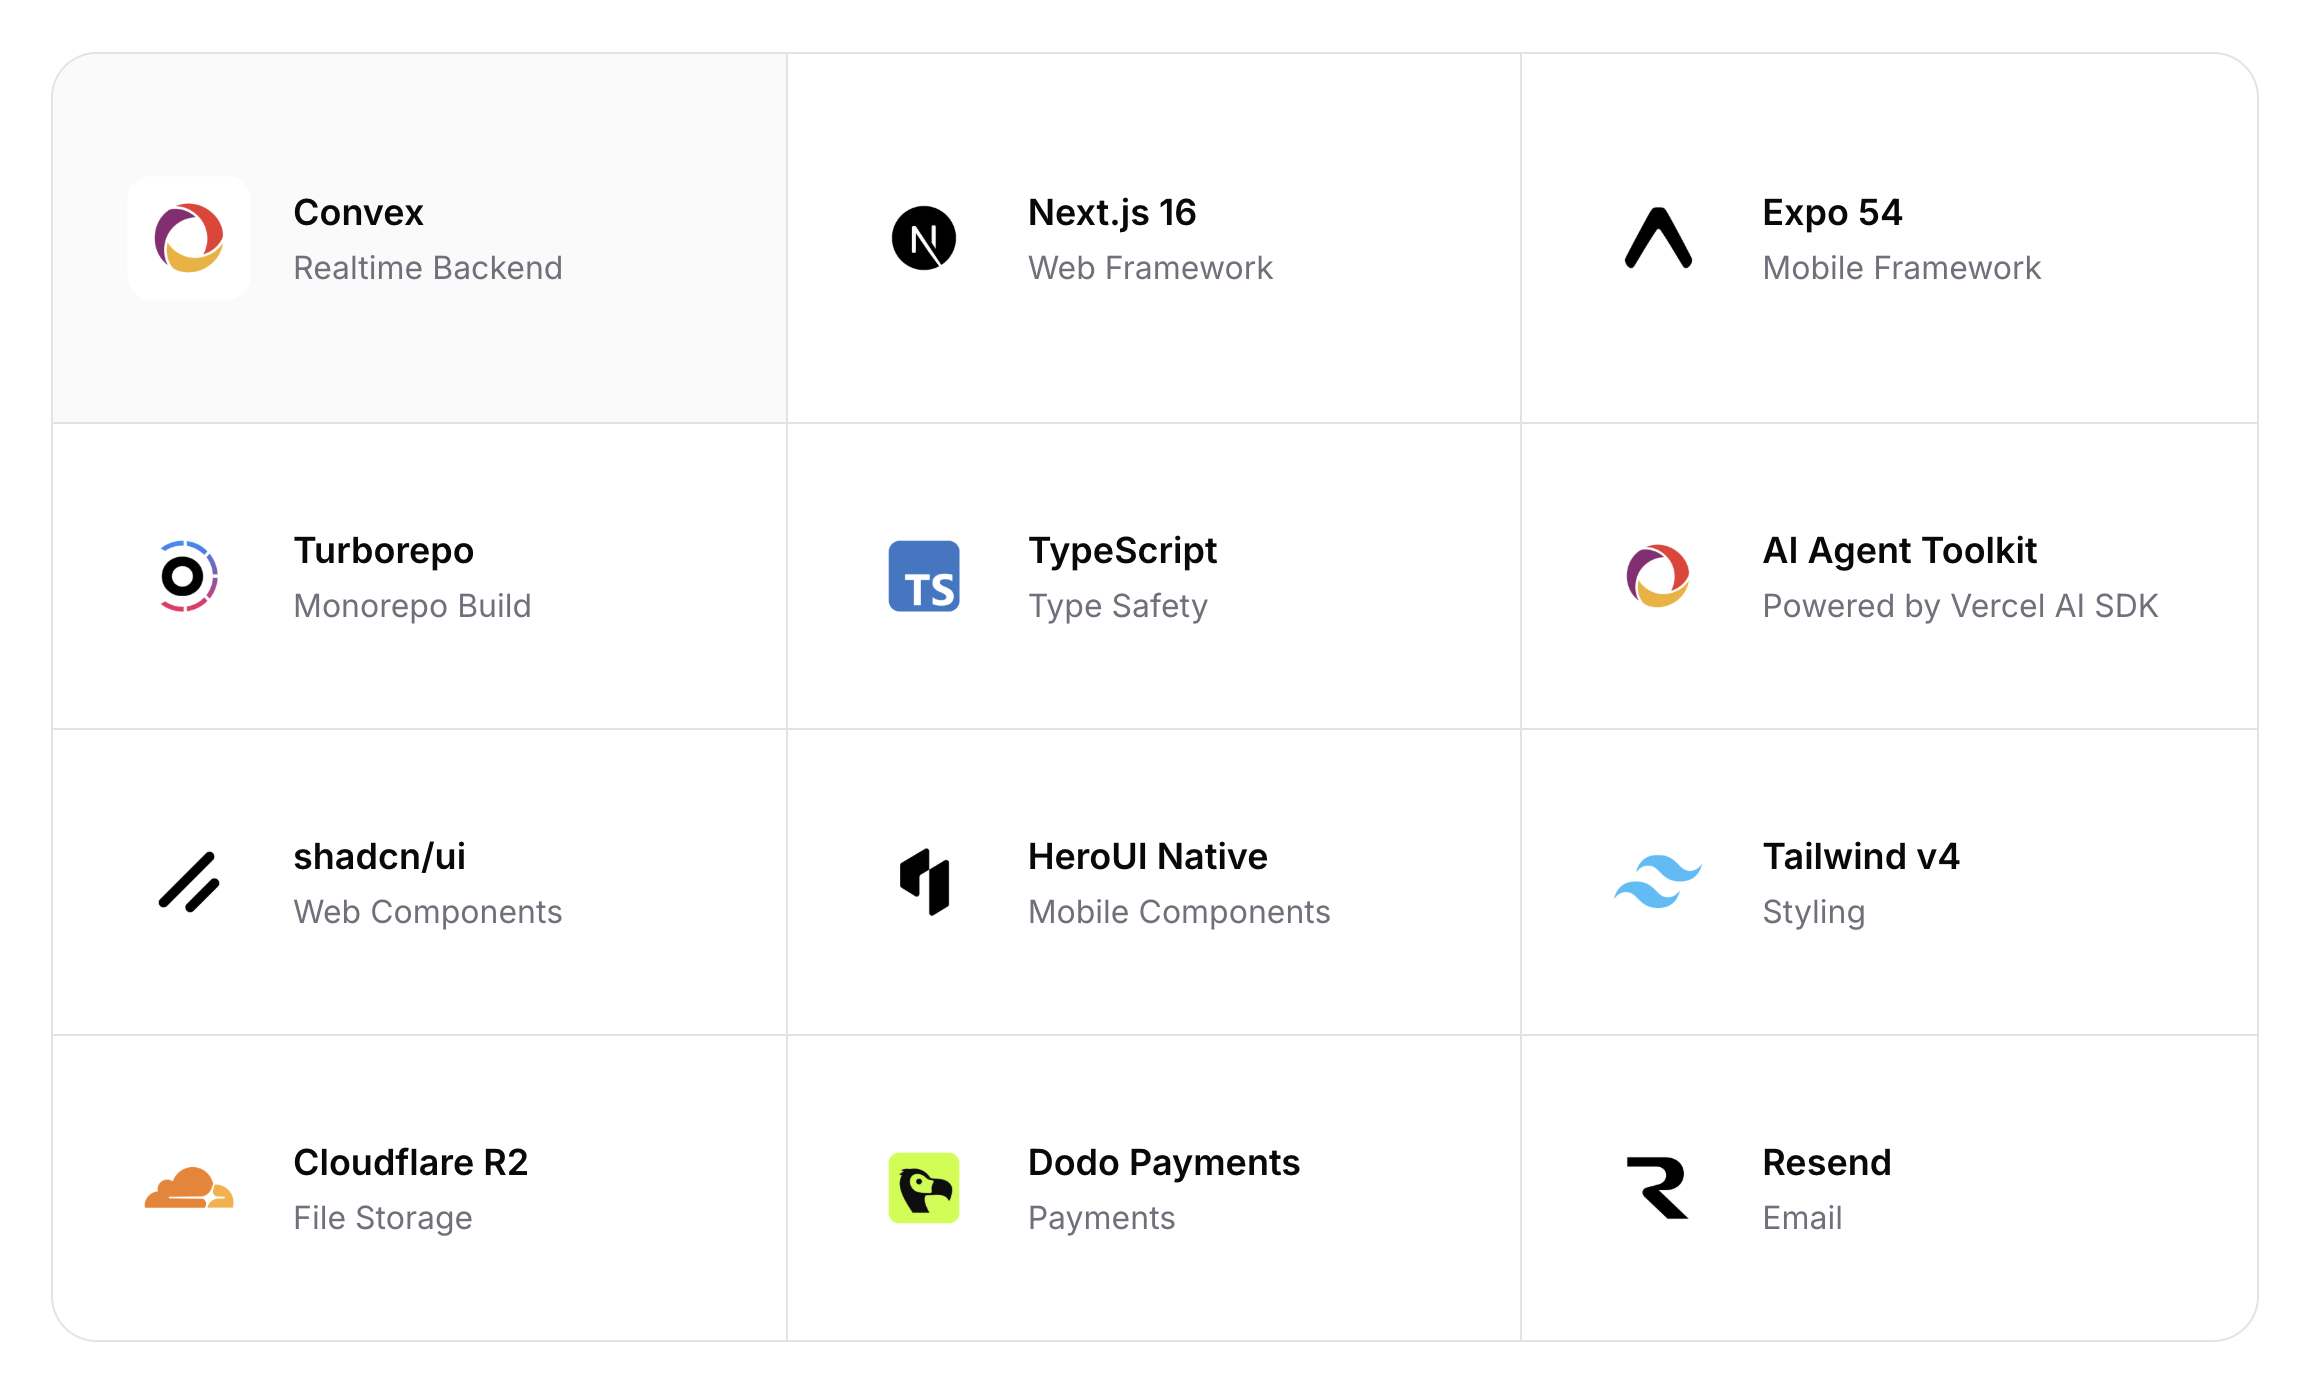Image resolution: width=2300 pixels, height=1396 pixels.
Task: Click the Powered by Vercel AI SDK subtitle
Action: 1959,606
